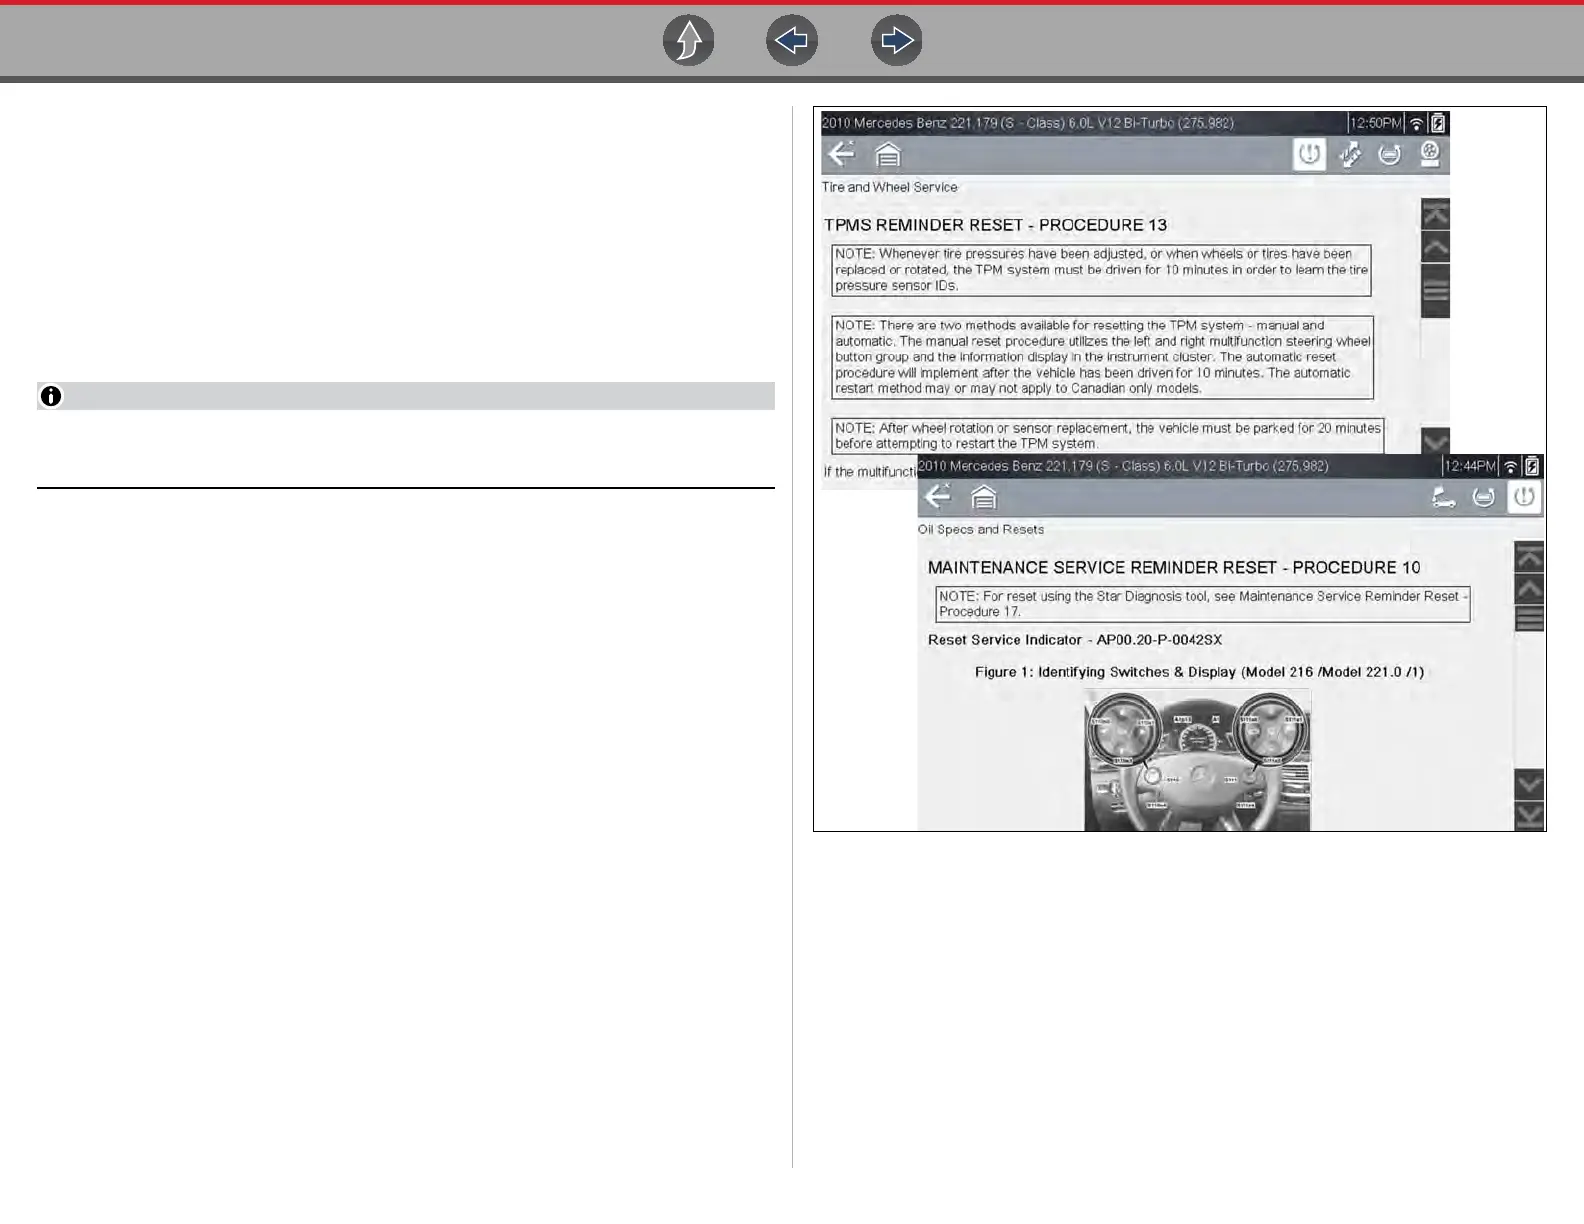Tap back arrow on Tire and Wheel Service screen

coord(842,154)
